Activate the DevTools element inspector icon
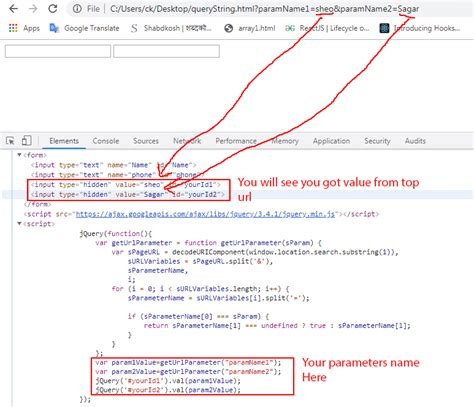The width and height of the screenshot is (474, 407). click(x=10, y=141)
